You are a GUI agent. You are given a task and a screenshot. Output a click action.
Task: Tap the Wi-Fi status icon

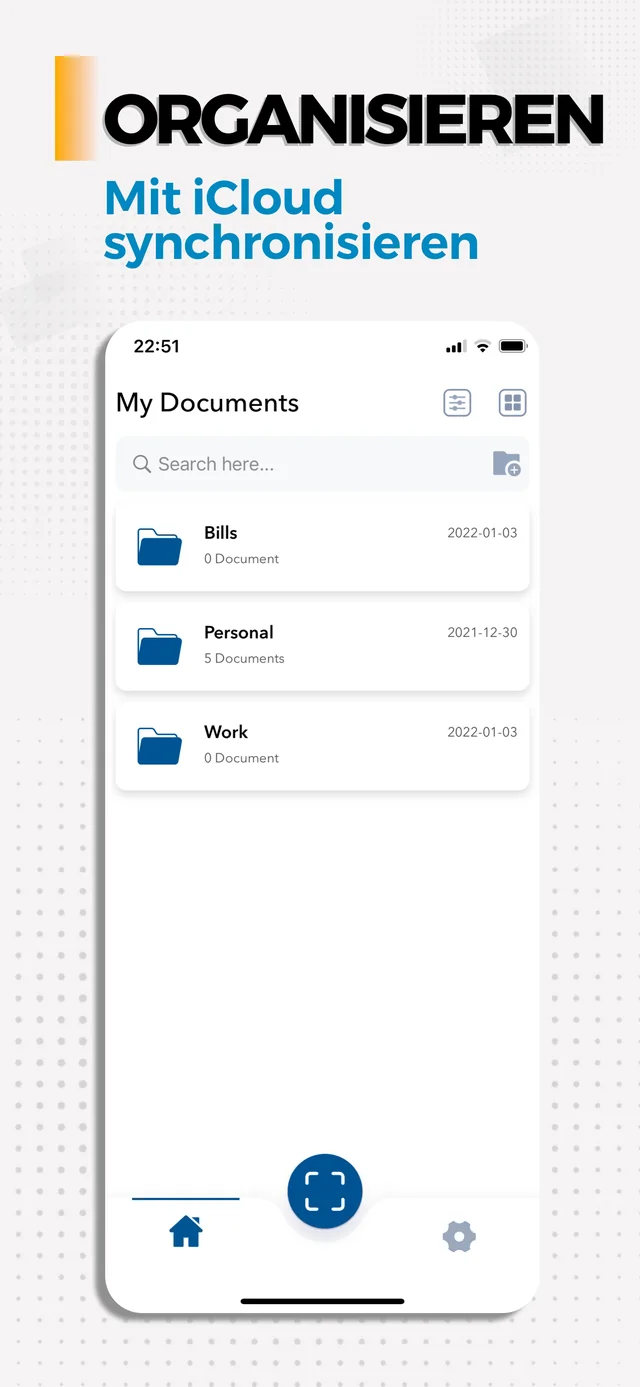(x=482, y=346)
